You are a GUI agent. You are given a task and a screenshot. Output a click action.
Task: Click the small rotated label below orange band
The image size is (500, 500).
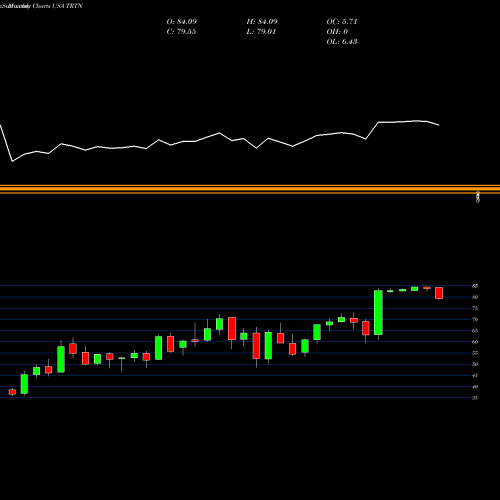(x=478, y=197)
